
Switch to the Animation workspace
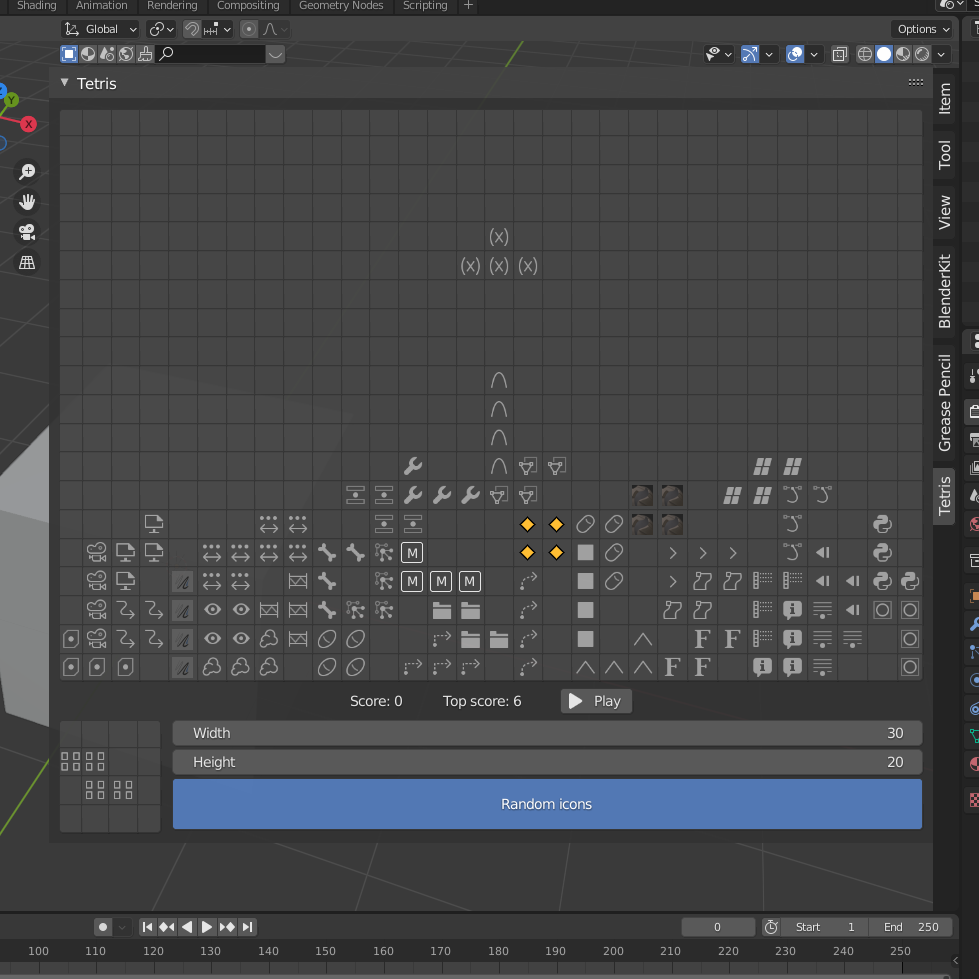click(x=101, y=6)
